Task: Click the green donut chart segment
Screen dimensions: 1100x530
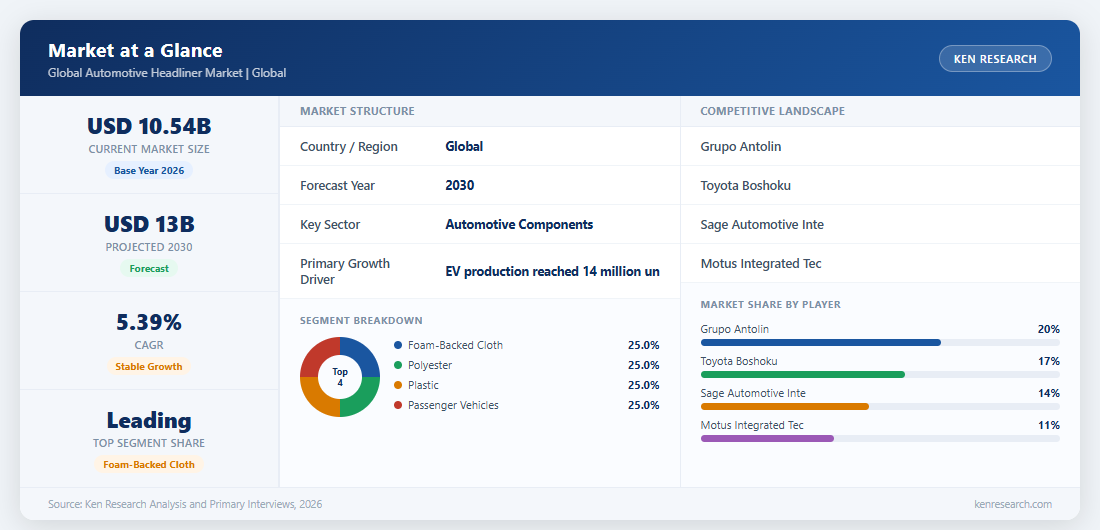Action: (360, 397)
